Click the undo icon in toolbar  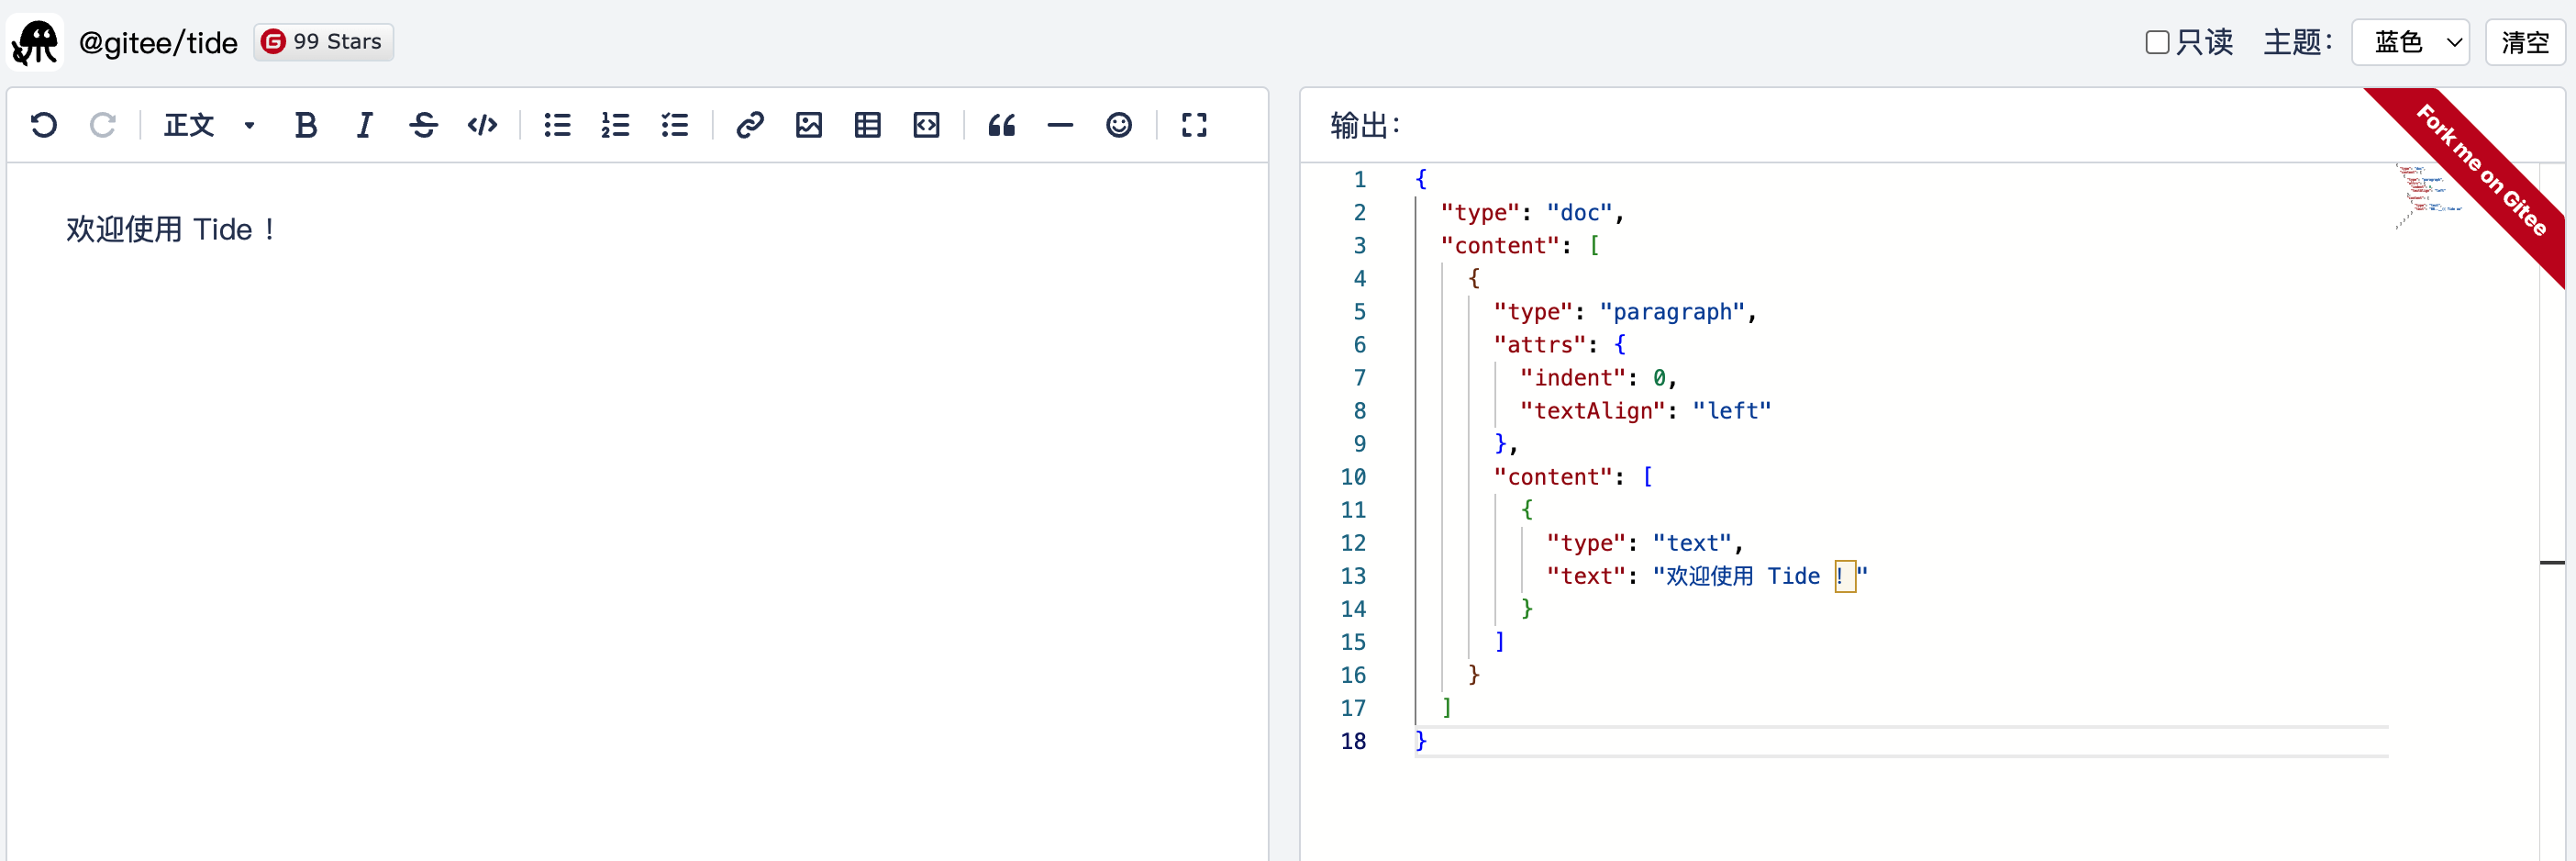(x=44, y=125)
